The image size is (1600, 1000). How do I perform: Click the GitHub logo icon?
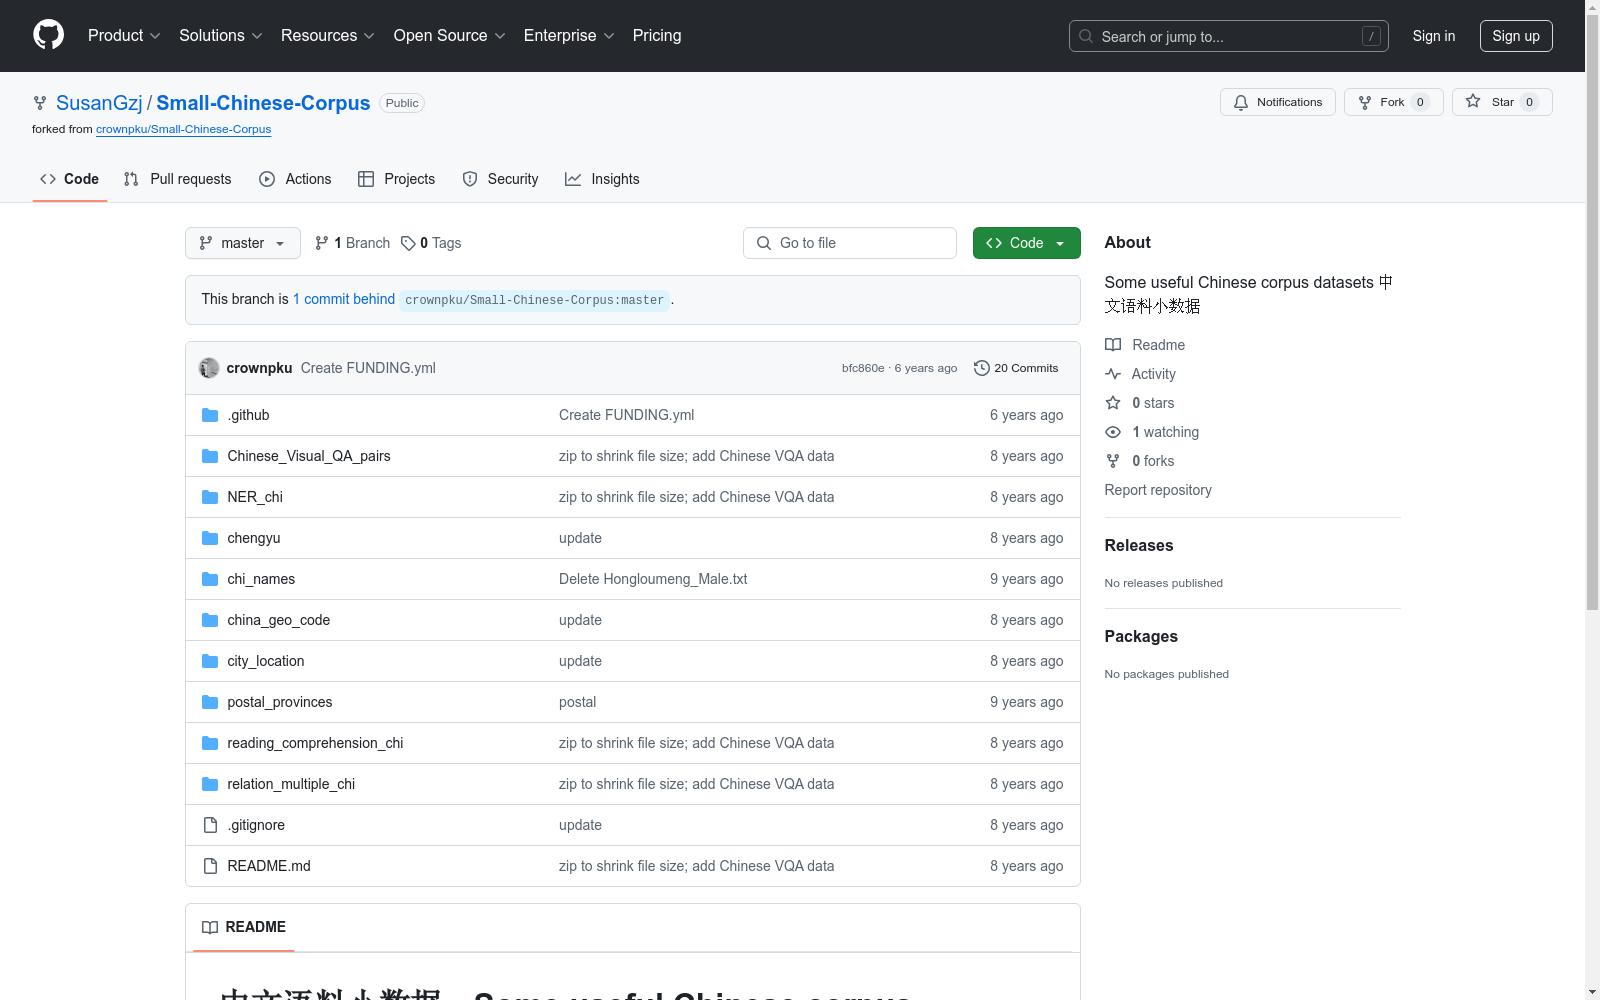[48, 35]
